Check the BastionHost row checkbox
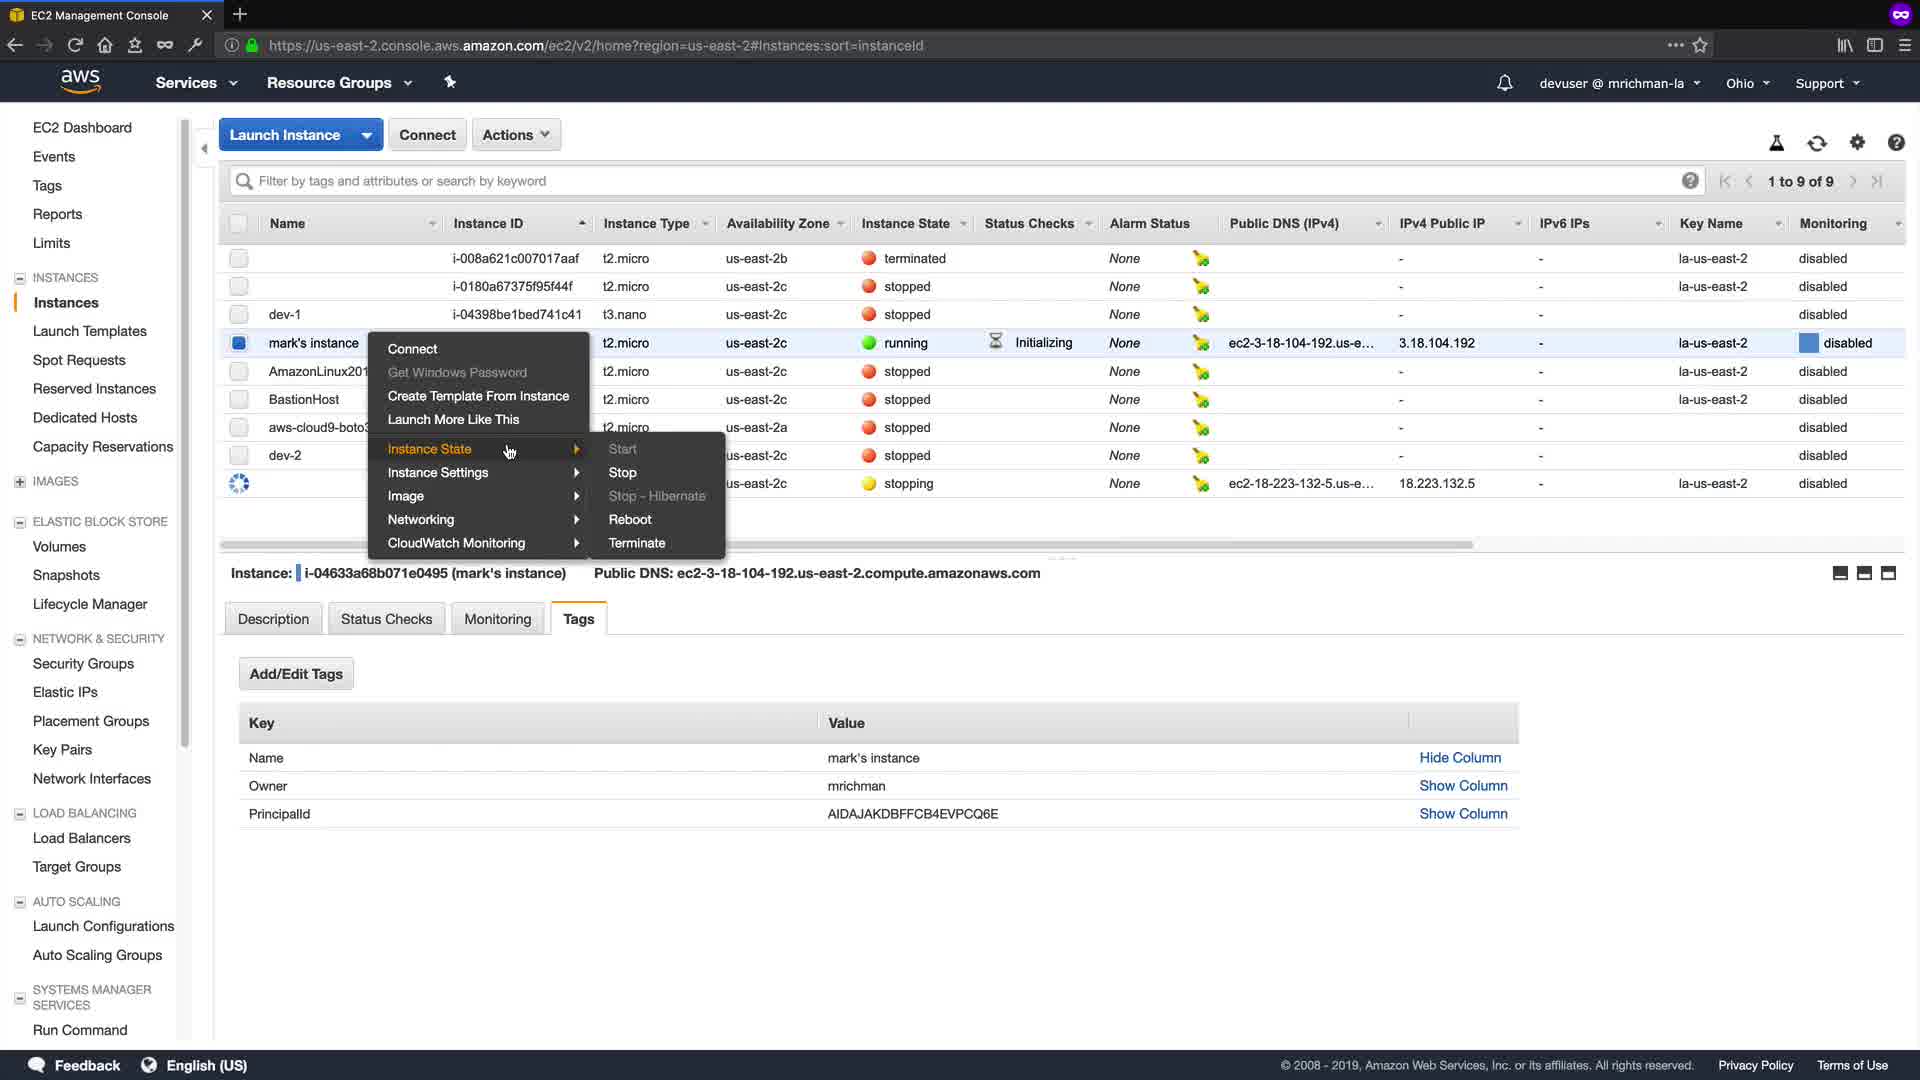This screenshot has width=1920, height=1080. tap(238, 399)
